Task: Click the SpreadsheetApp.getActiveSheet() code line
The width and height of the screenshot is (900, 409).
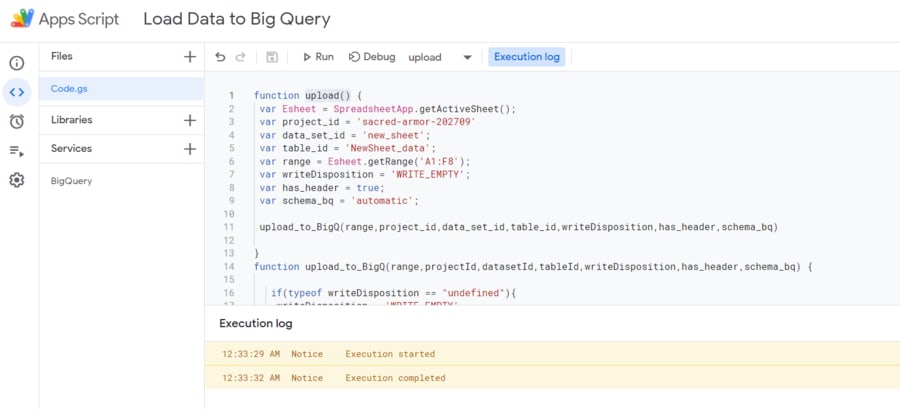Action: point(388,109)
